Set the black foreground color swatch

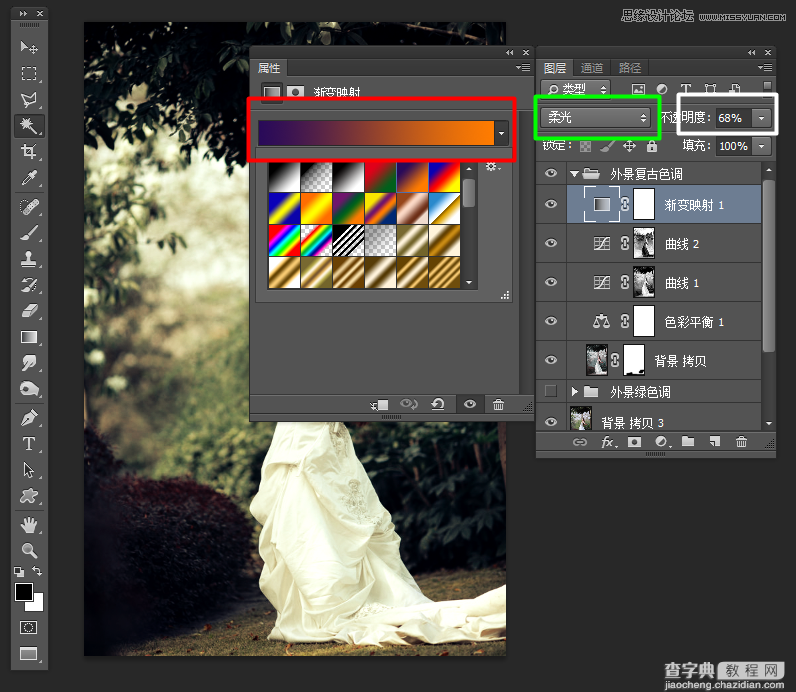23,592
